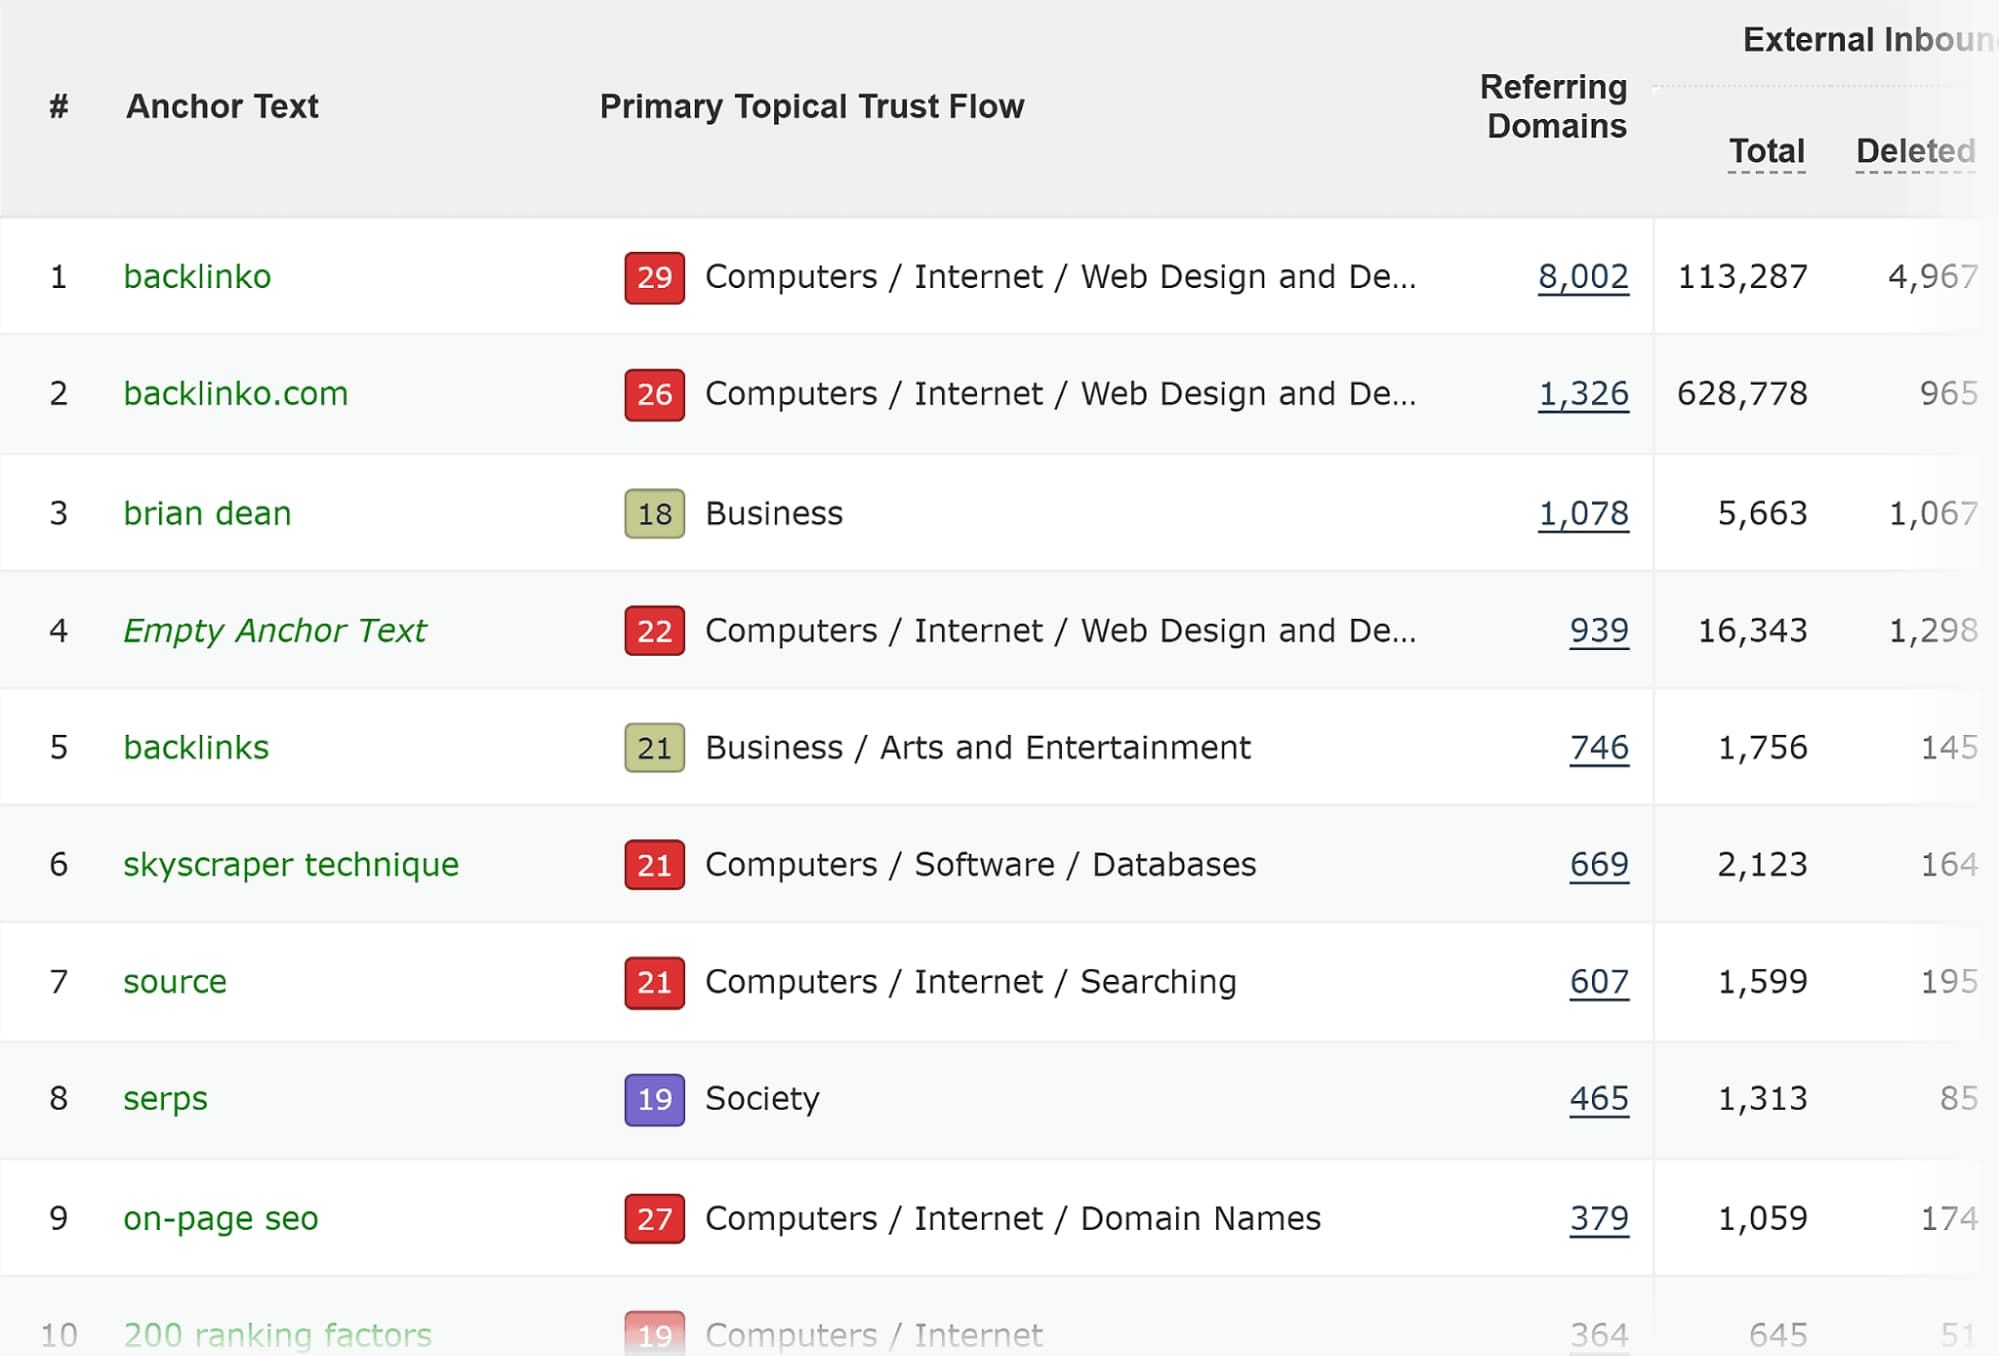Click the total value 1,313
Screen dimensions: 1999x1356
tap(1763, 1098)
